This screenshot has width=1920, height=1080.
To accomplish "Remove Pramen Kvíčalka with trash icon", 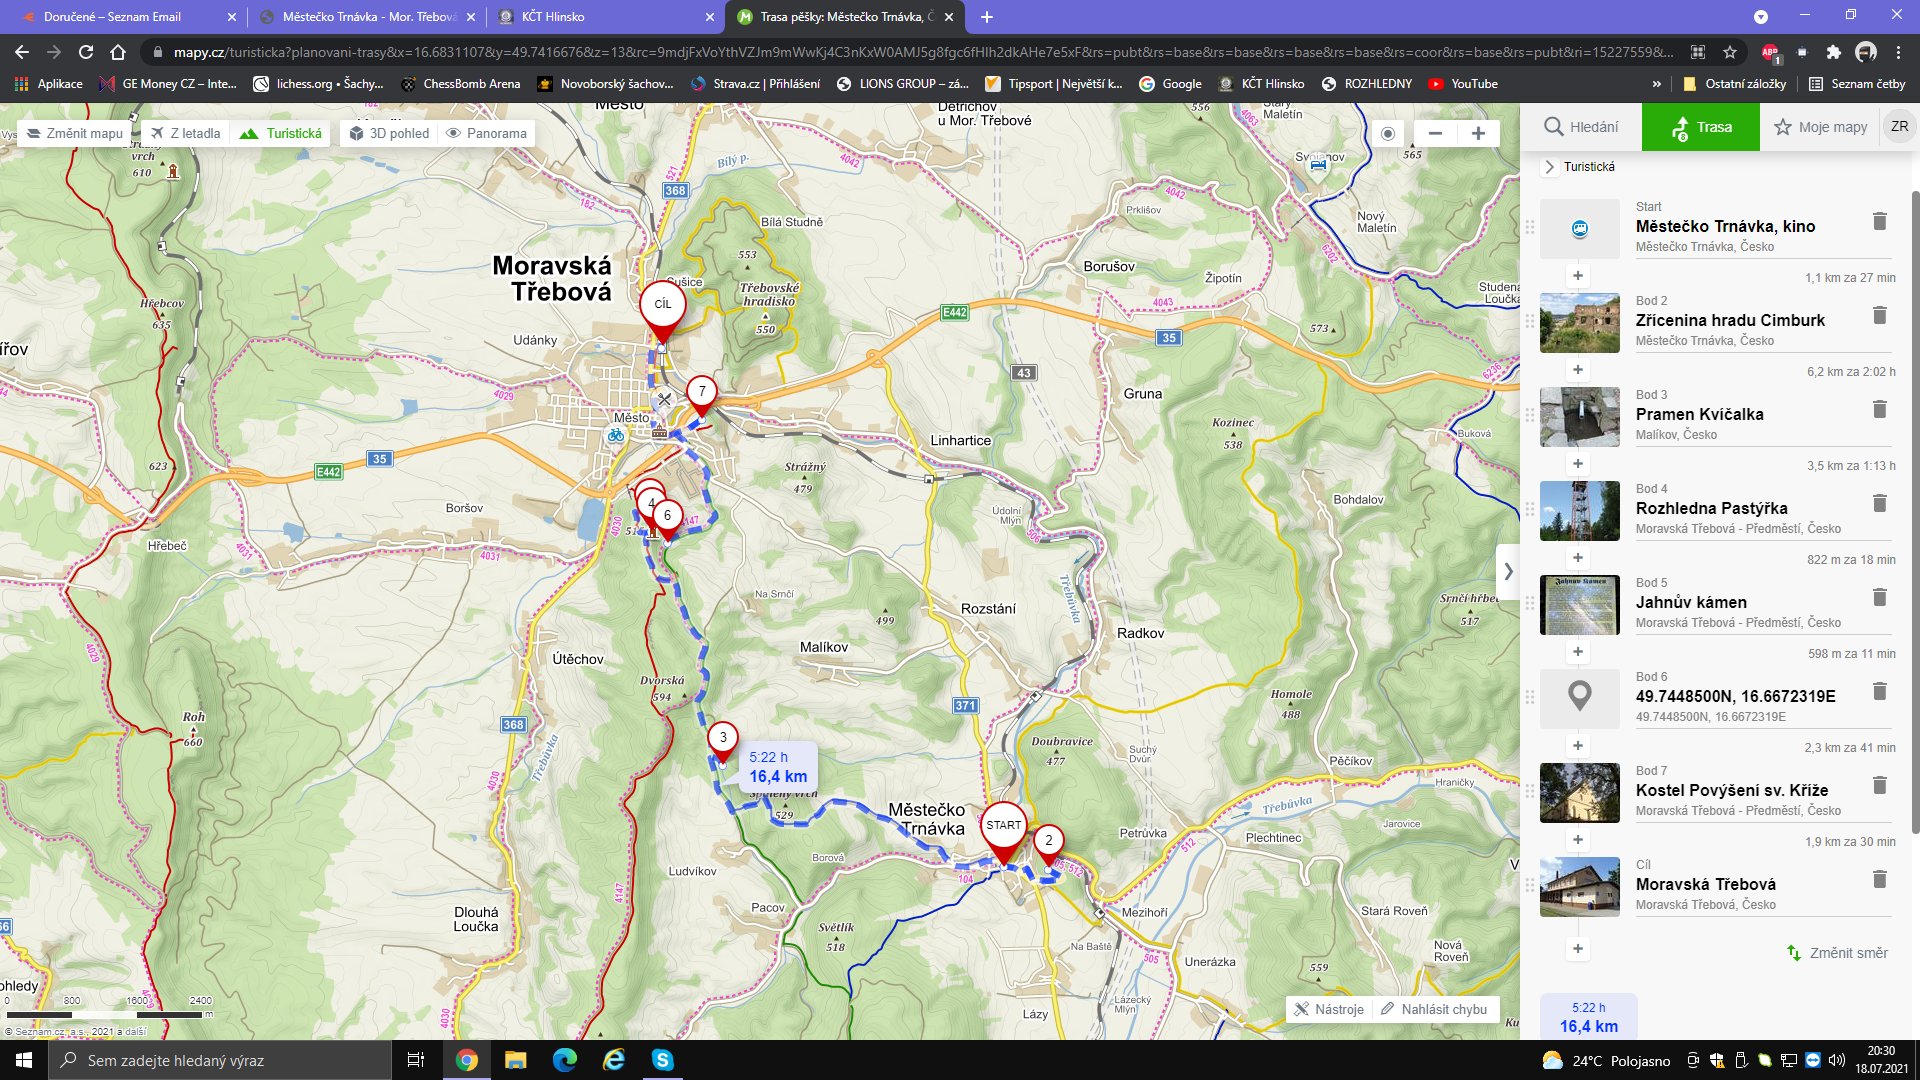I will [1879, 410].
